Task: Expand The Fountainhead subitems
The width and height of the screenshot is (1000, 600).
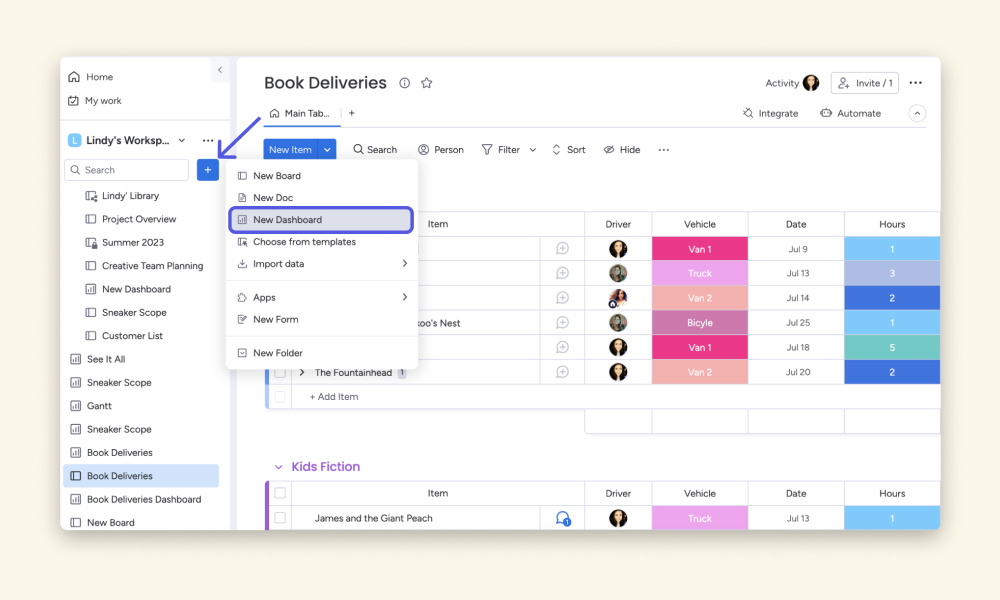Action: [x=302, y=372]
